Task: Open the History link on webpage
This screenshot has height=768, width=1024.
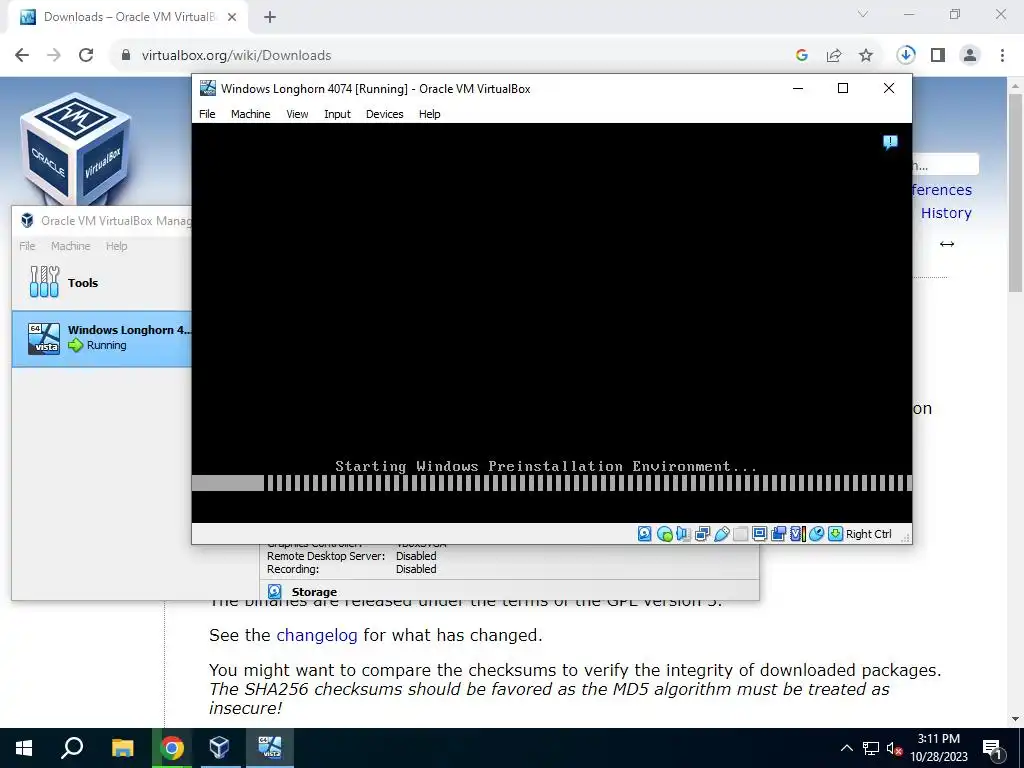Action: click(x=946, y=213)
